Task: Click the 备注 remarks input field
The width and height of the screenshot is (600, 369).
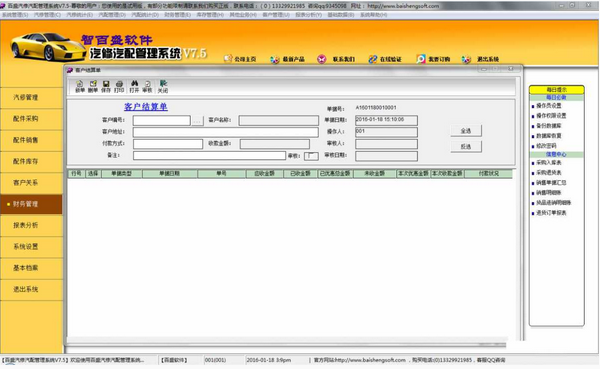Action: click(209, 155)
